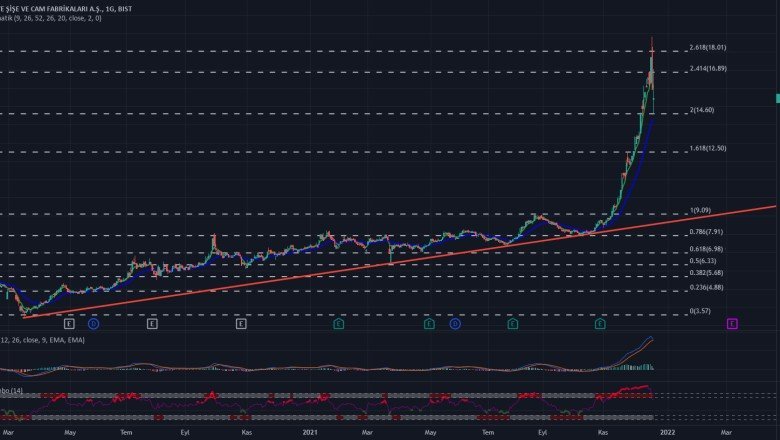Click the chart title with 1G, BIST
The width and height of the screenshot is (780, 440).
[x=66, y=9]
